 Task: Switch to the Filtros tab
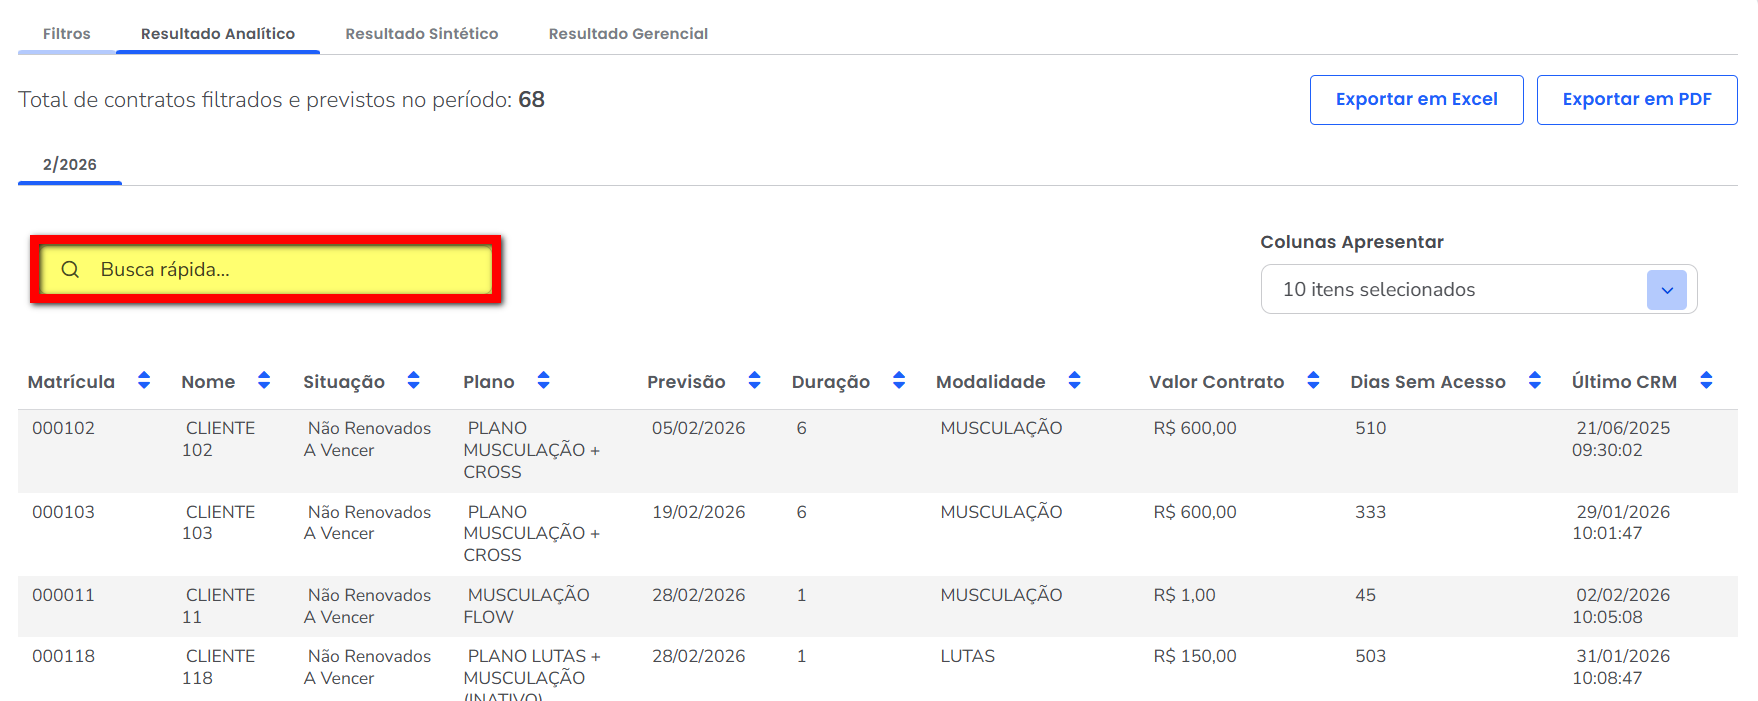(67, 34)
